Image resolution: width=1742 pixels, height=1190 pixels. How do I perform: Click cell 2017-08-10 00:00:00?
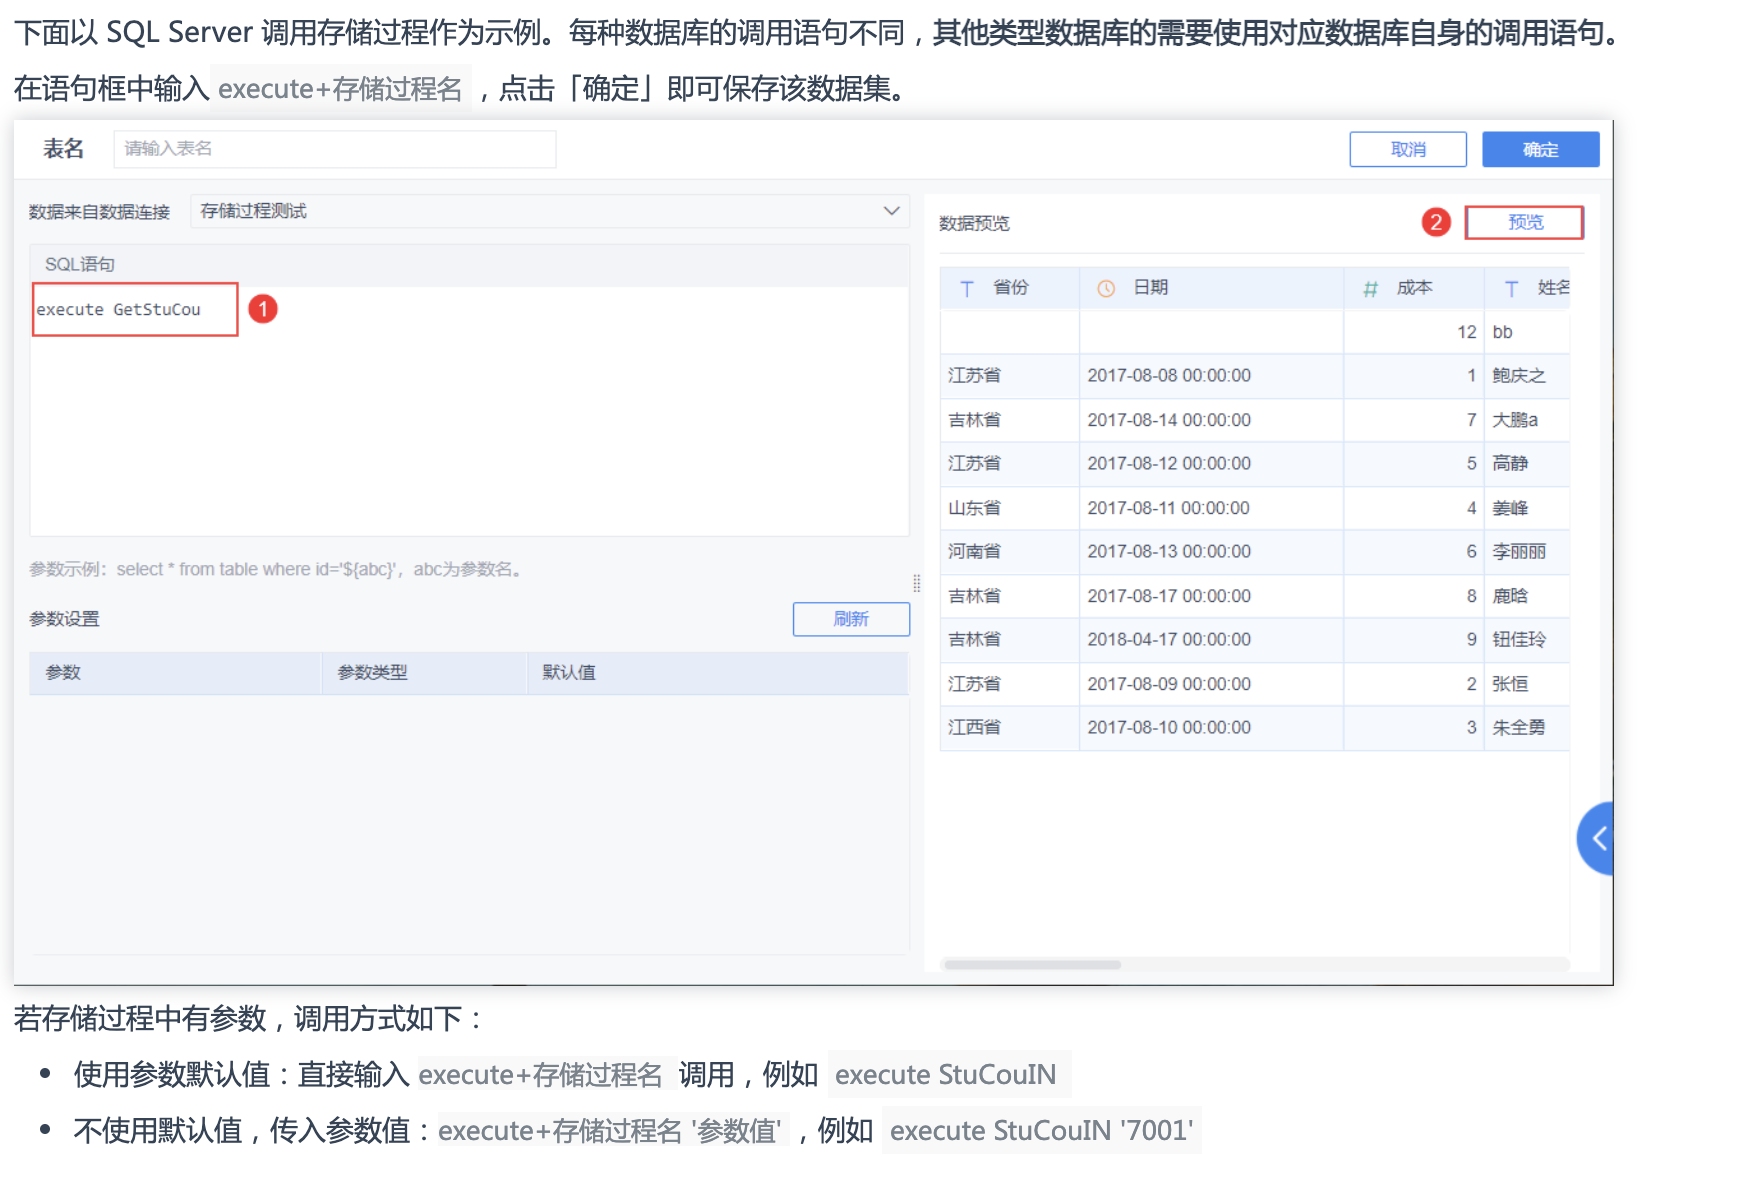[x=1211, y=728]
